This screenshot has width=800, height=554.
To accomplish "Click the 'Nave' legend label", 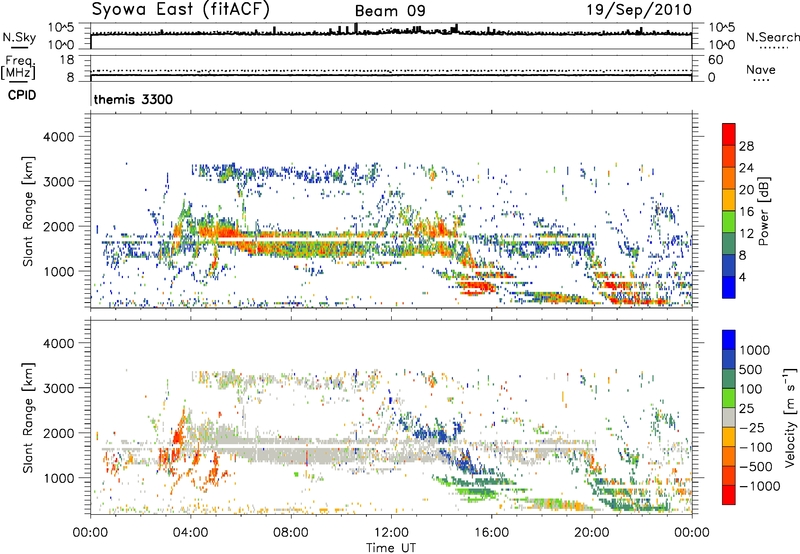I will [761, 69].
